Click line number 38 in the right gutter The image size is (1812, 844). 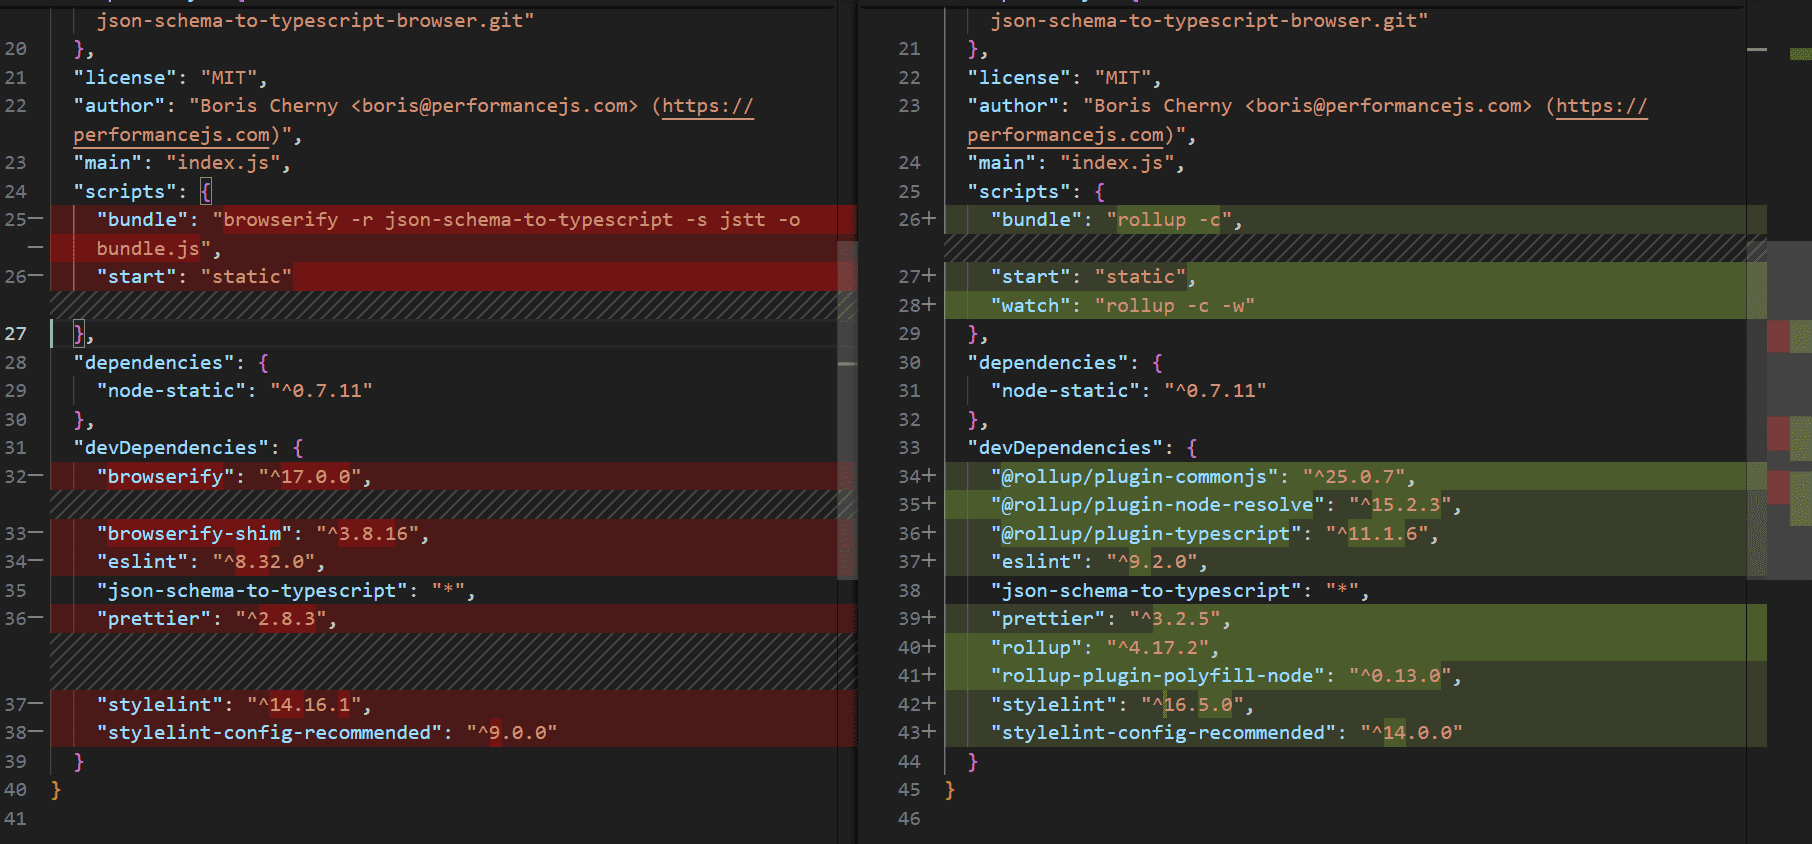909,590
